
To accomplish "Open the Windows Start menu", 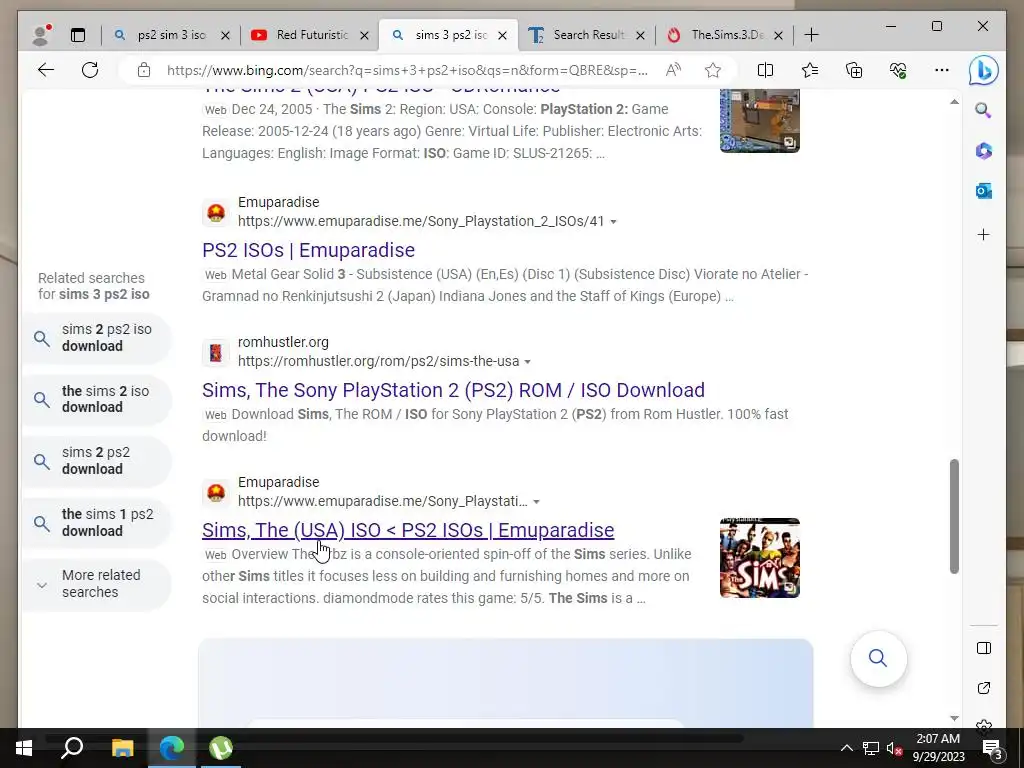I will [24, 748].
